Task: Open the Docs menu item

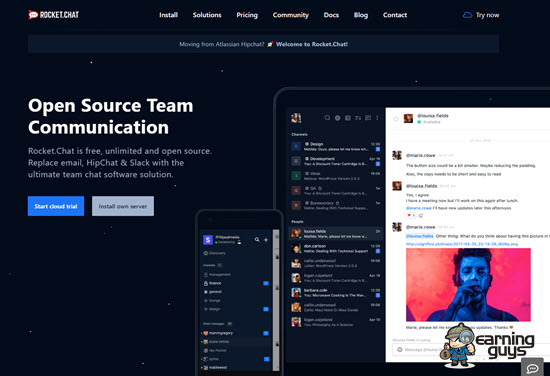Action: click(x=331, y=15)
